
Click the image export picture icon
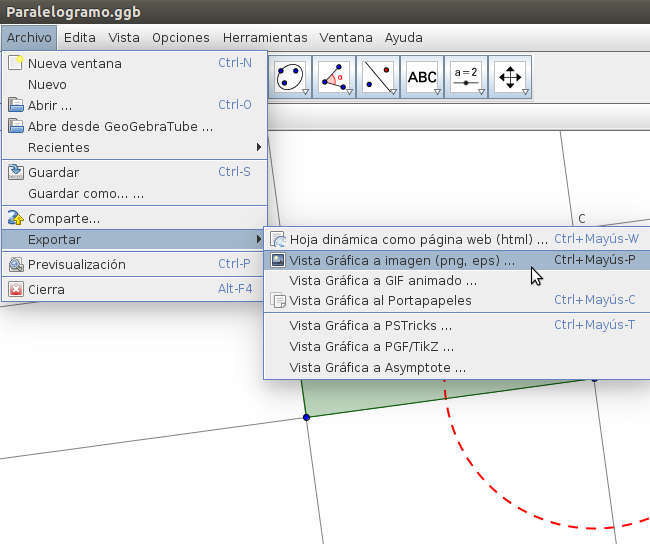pos(278,260)
